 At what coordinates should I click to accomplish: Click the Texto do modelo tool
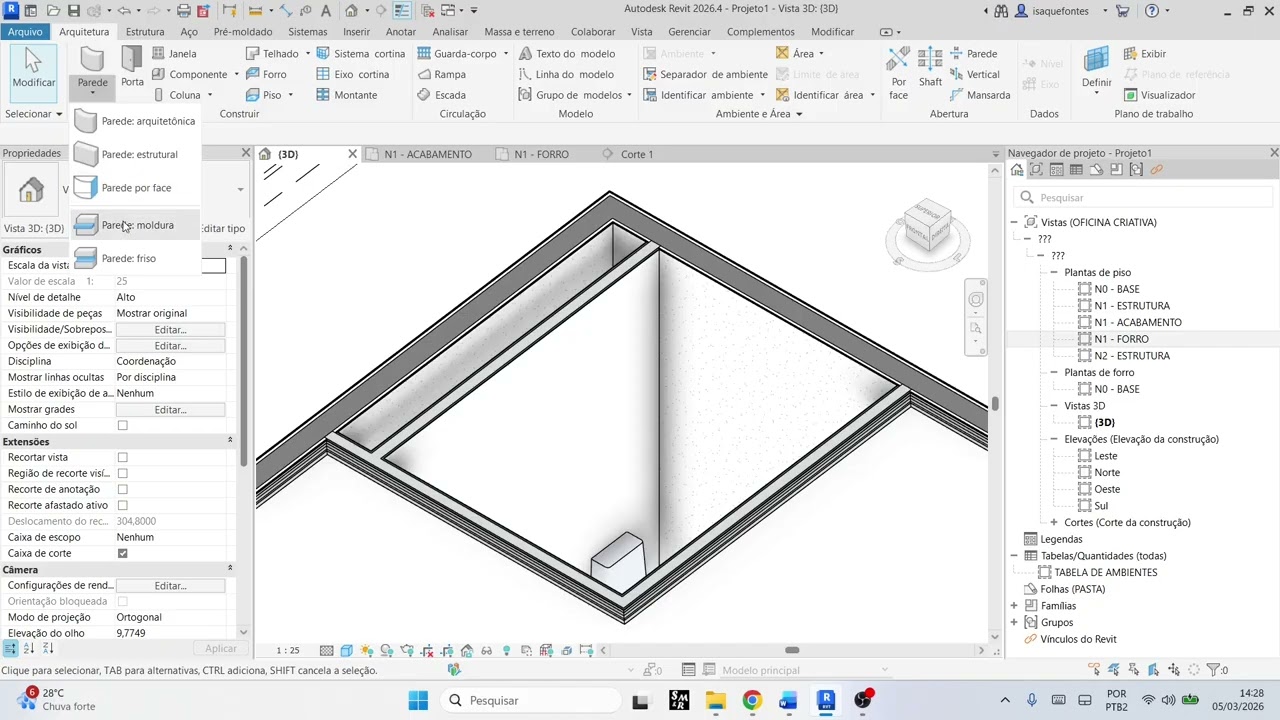coord(567,53)
